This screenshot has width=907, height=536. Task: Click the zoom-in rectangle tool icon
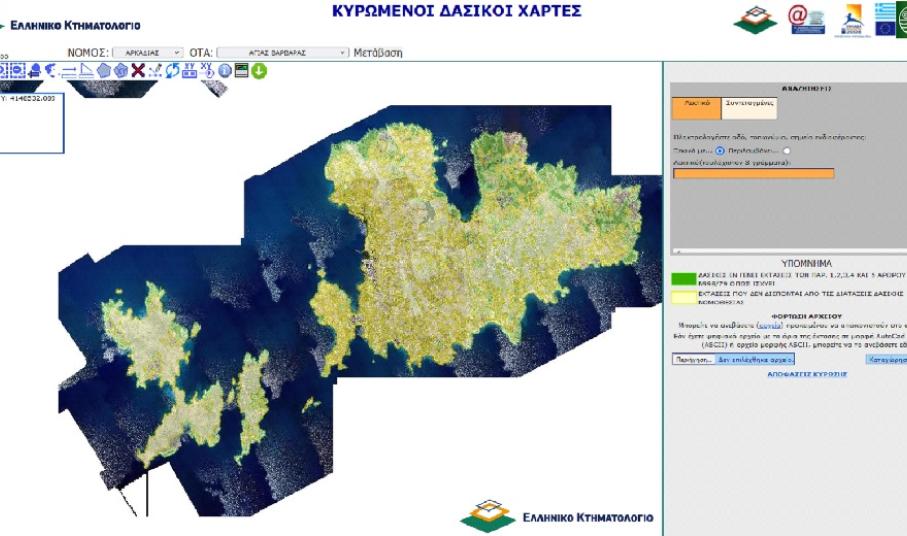point(5,70)
